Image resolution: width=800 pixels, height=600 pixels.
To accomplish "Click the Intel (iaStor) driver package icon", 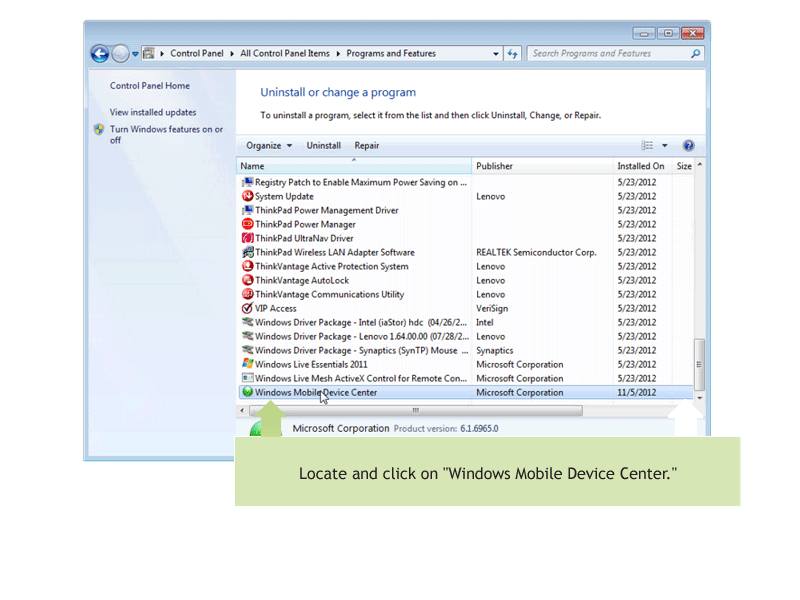I will [x=247, y=322].
